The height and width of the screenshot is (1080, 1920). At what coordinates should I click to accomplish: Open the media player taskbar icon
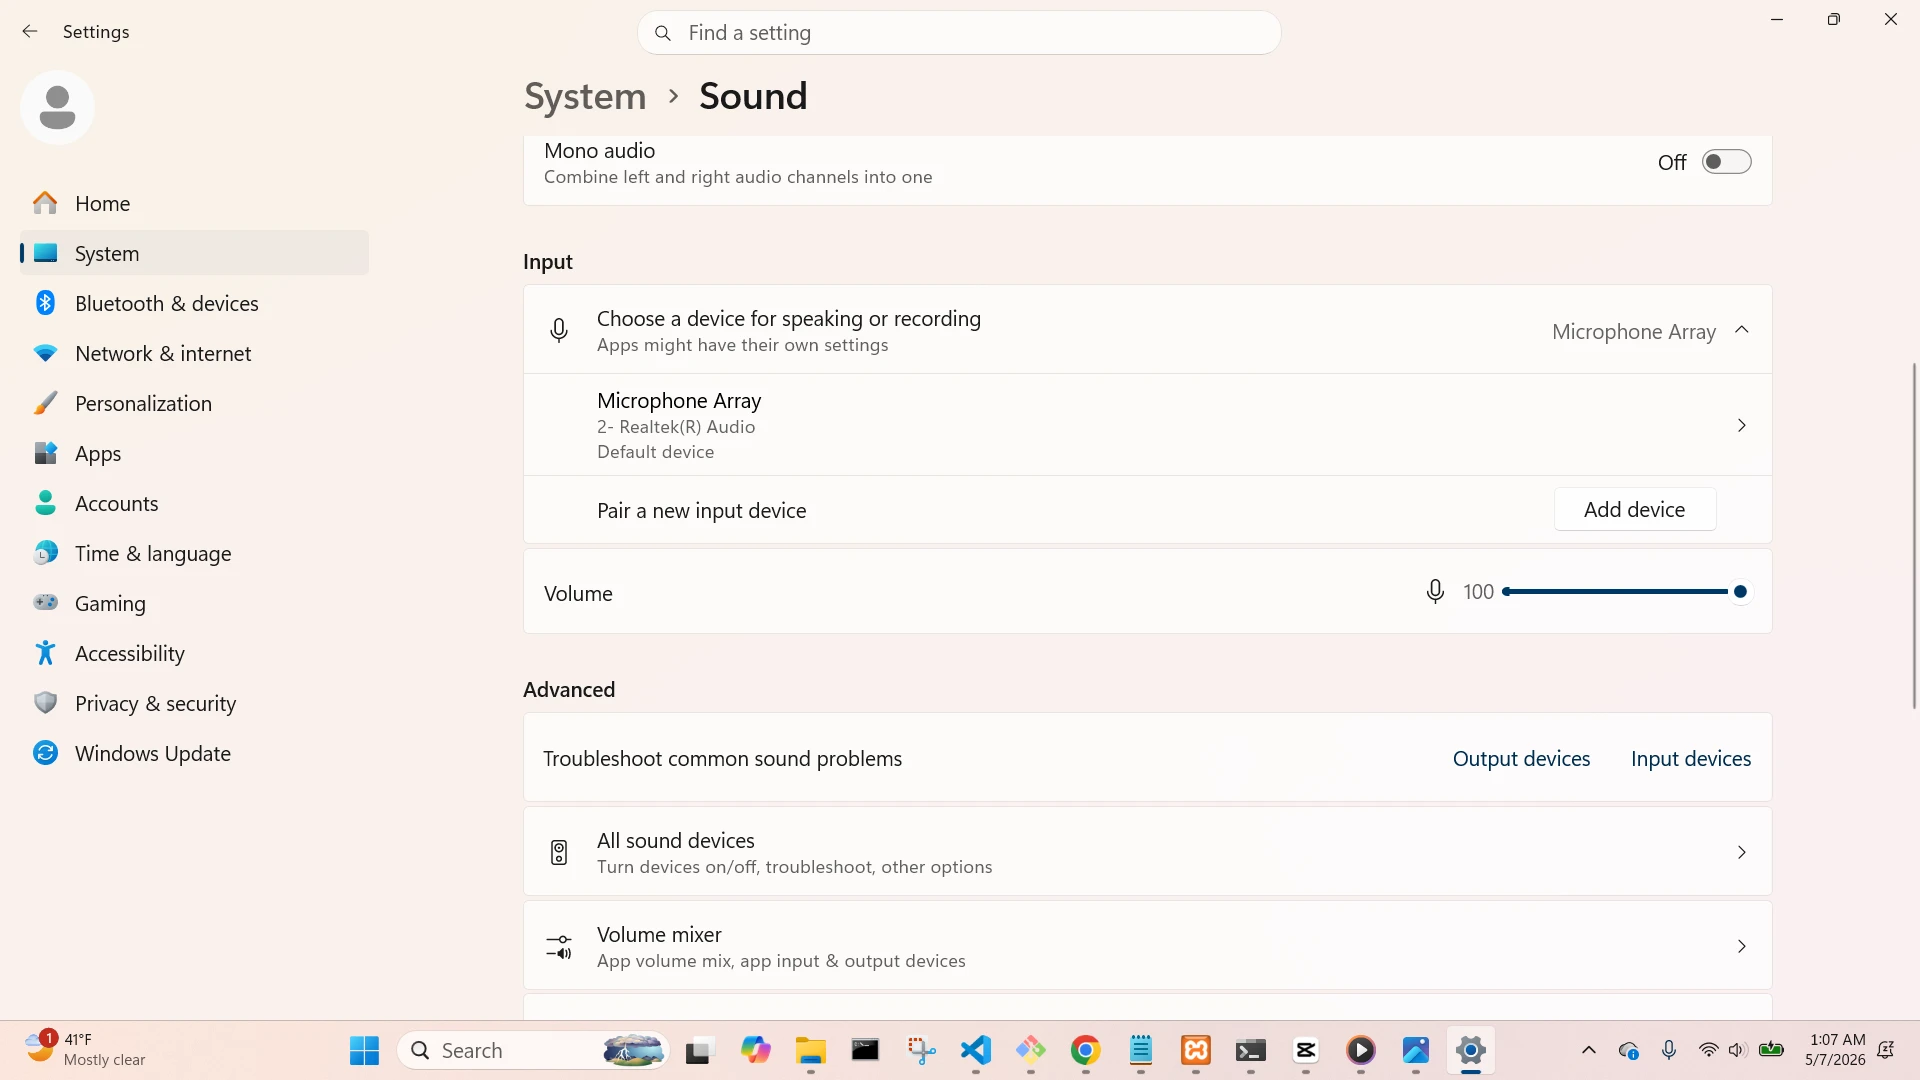tap(1361, 1050)
